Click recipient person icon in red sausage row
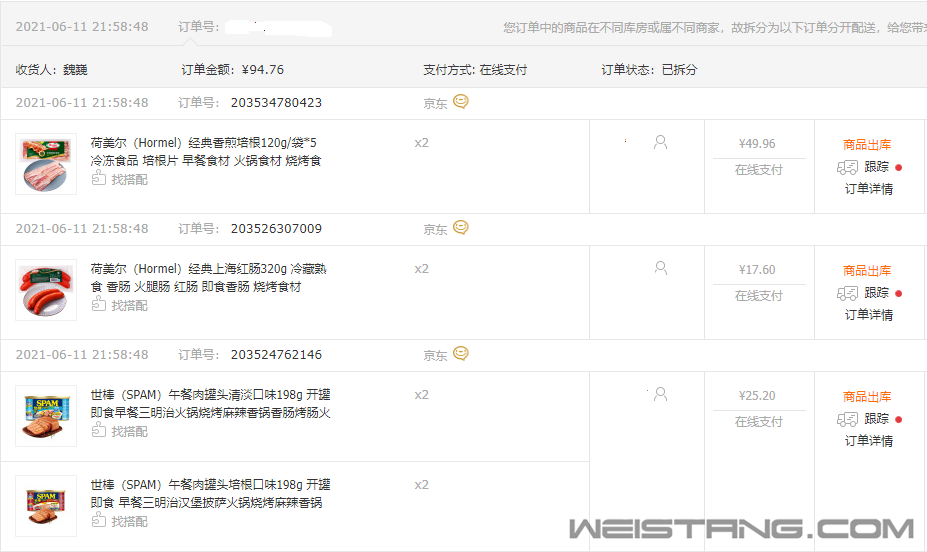The height and width of the screenshot is (552, 927). pyautogui.click(x=660, y=268)
